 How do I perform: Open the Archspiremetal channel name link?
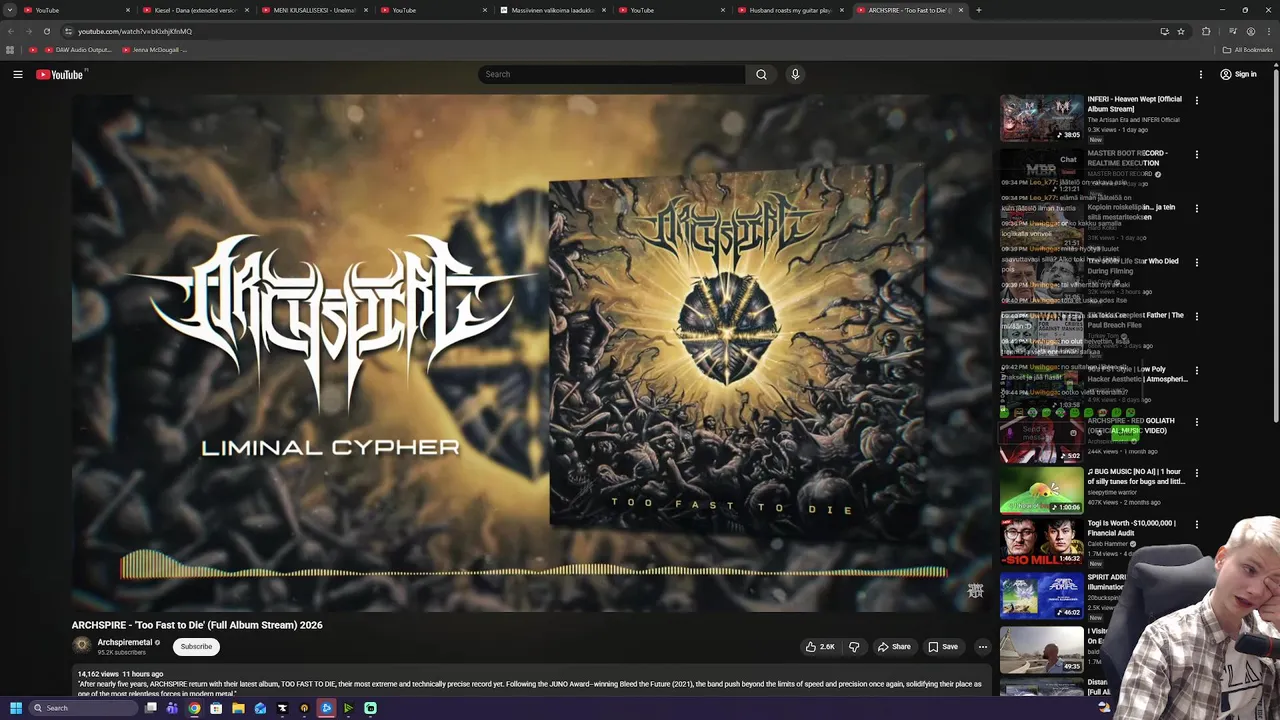125,642
